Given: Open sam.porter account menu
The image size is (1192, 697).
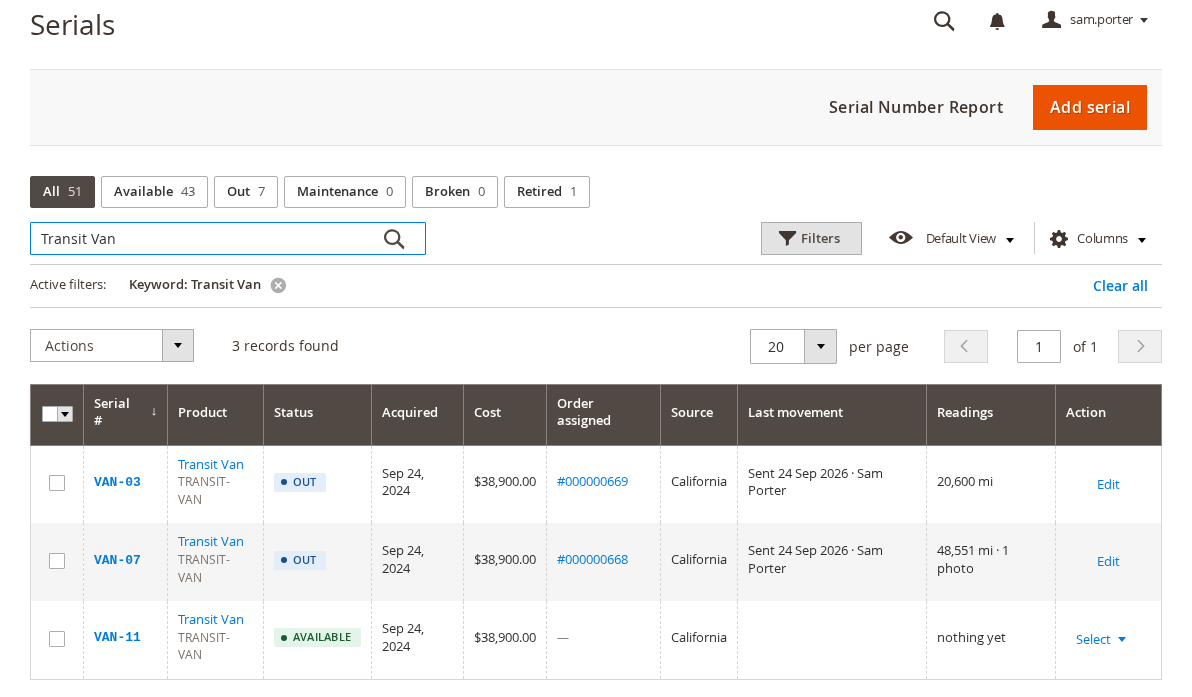Looking at the screenshot, I should [1095, 20].
